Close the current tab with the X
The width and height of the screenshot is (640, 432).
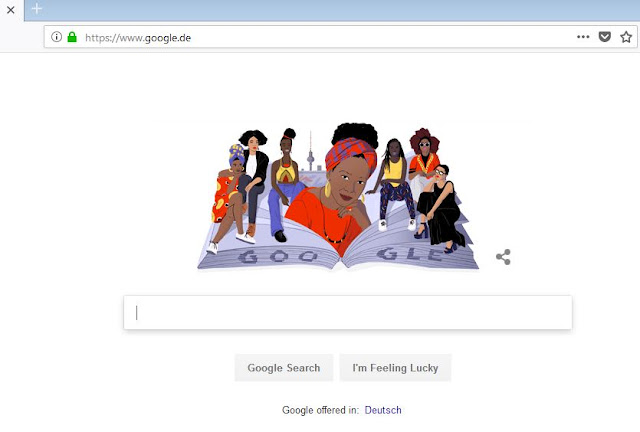click(x=11, y=10)
